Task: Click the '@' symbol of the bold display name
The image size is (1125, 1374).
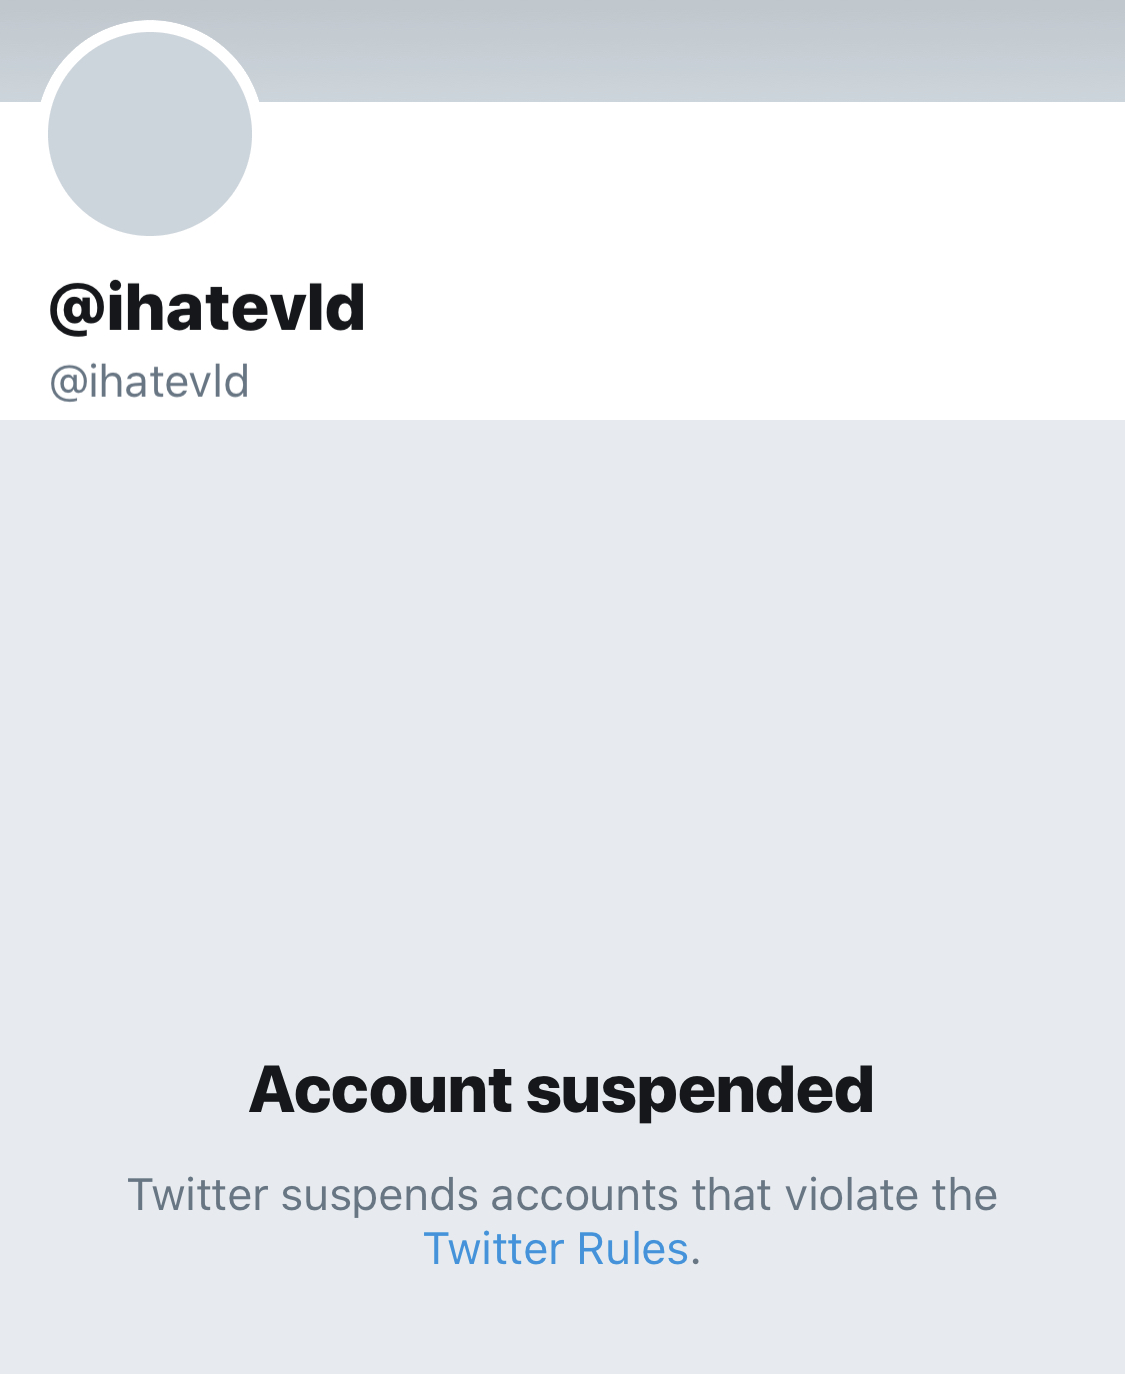Action: click(76, 308)
